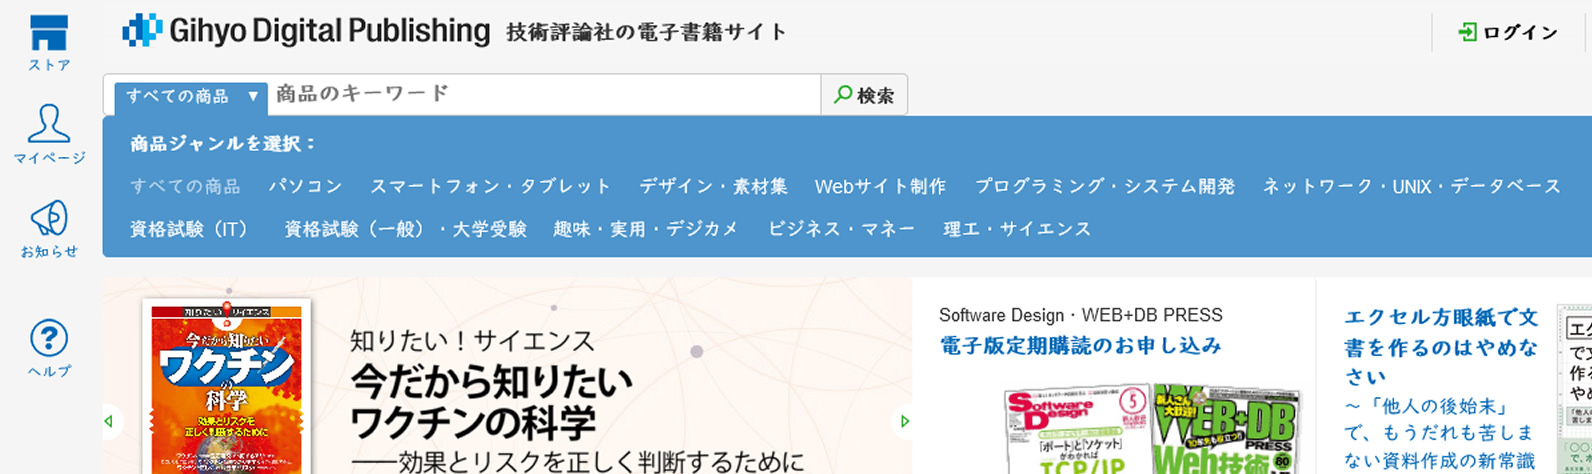Open the WEB+DB PRESS magazine cover
Screen dimensions: 1592x474
point(1227,428)
